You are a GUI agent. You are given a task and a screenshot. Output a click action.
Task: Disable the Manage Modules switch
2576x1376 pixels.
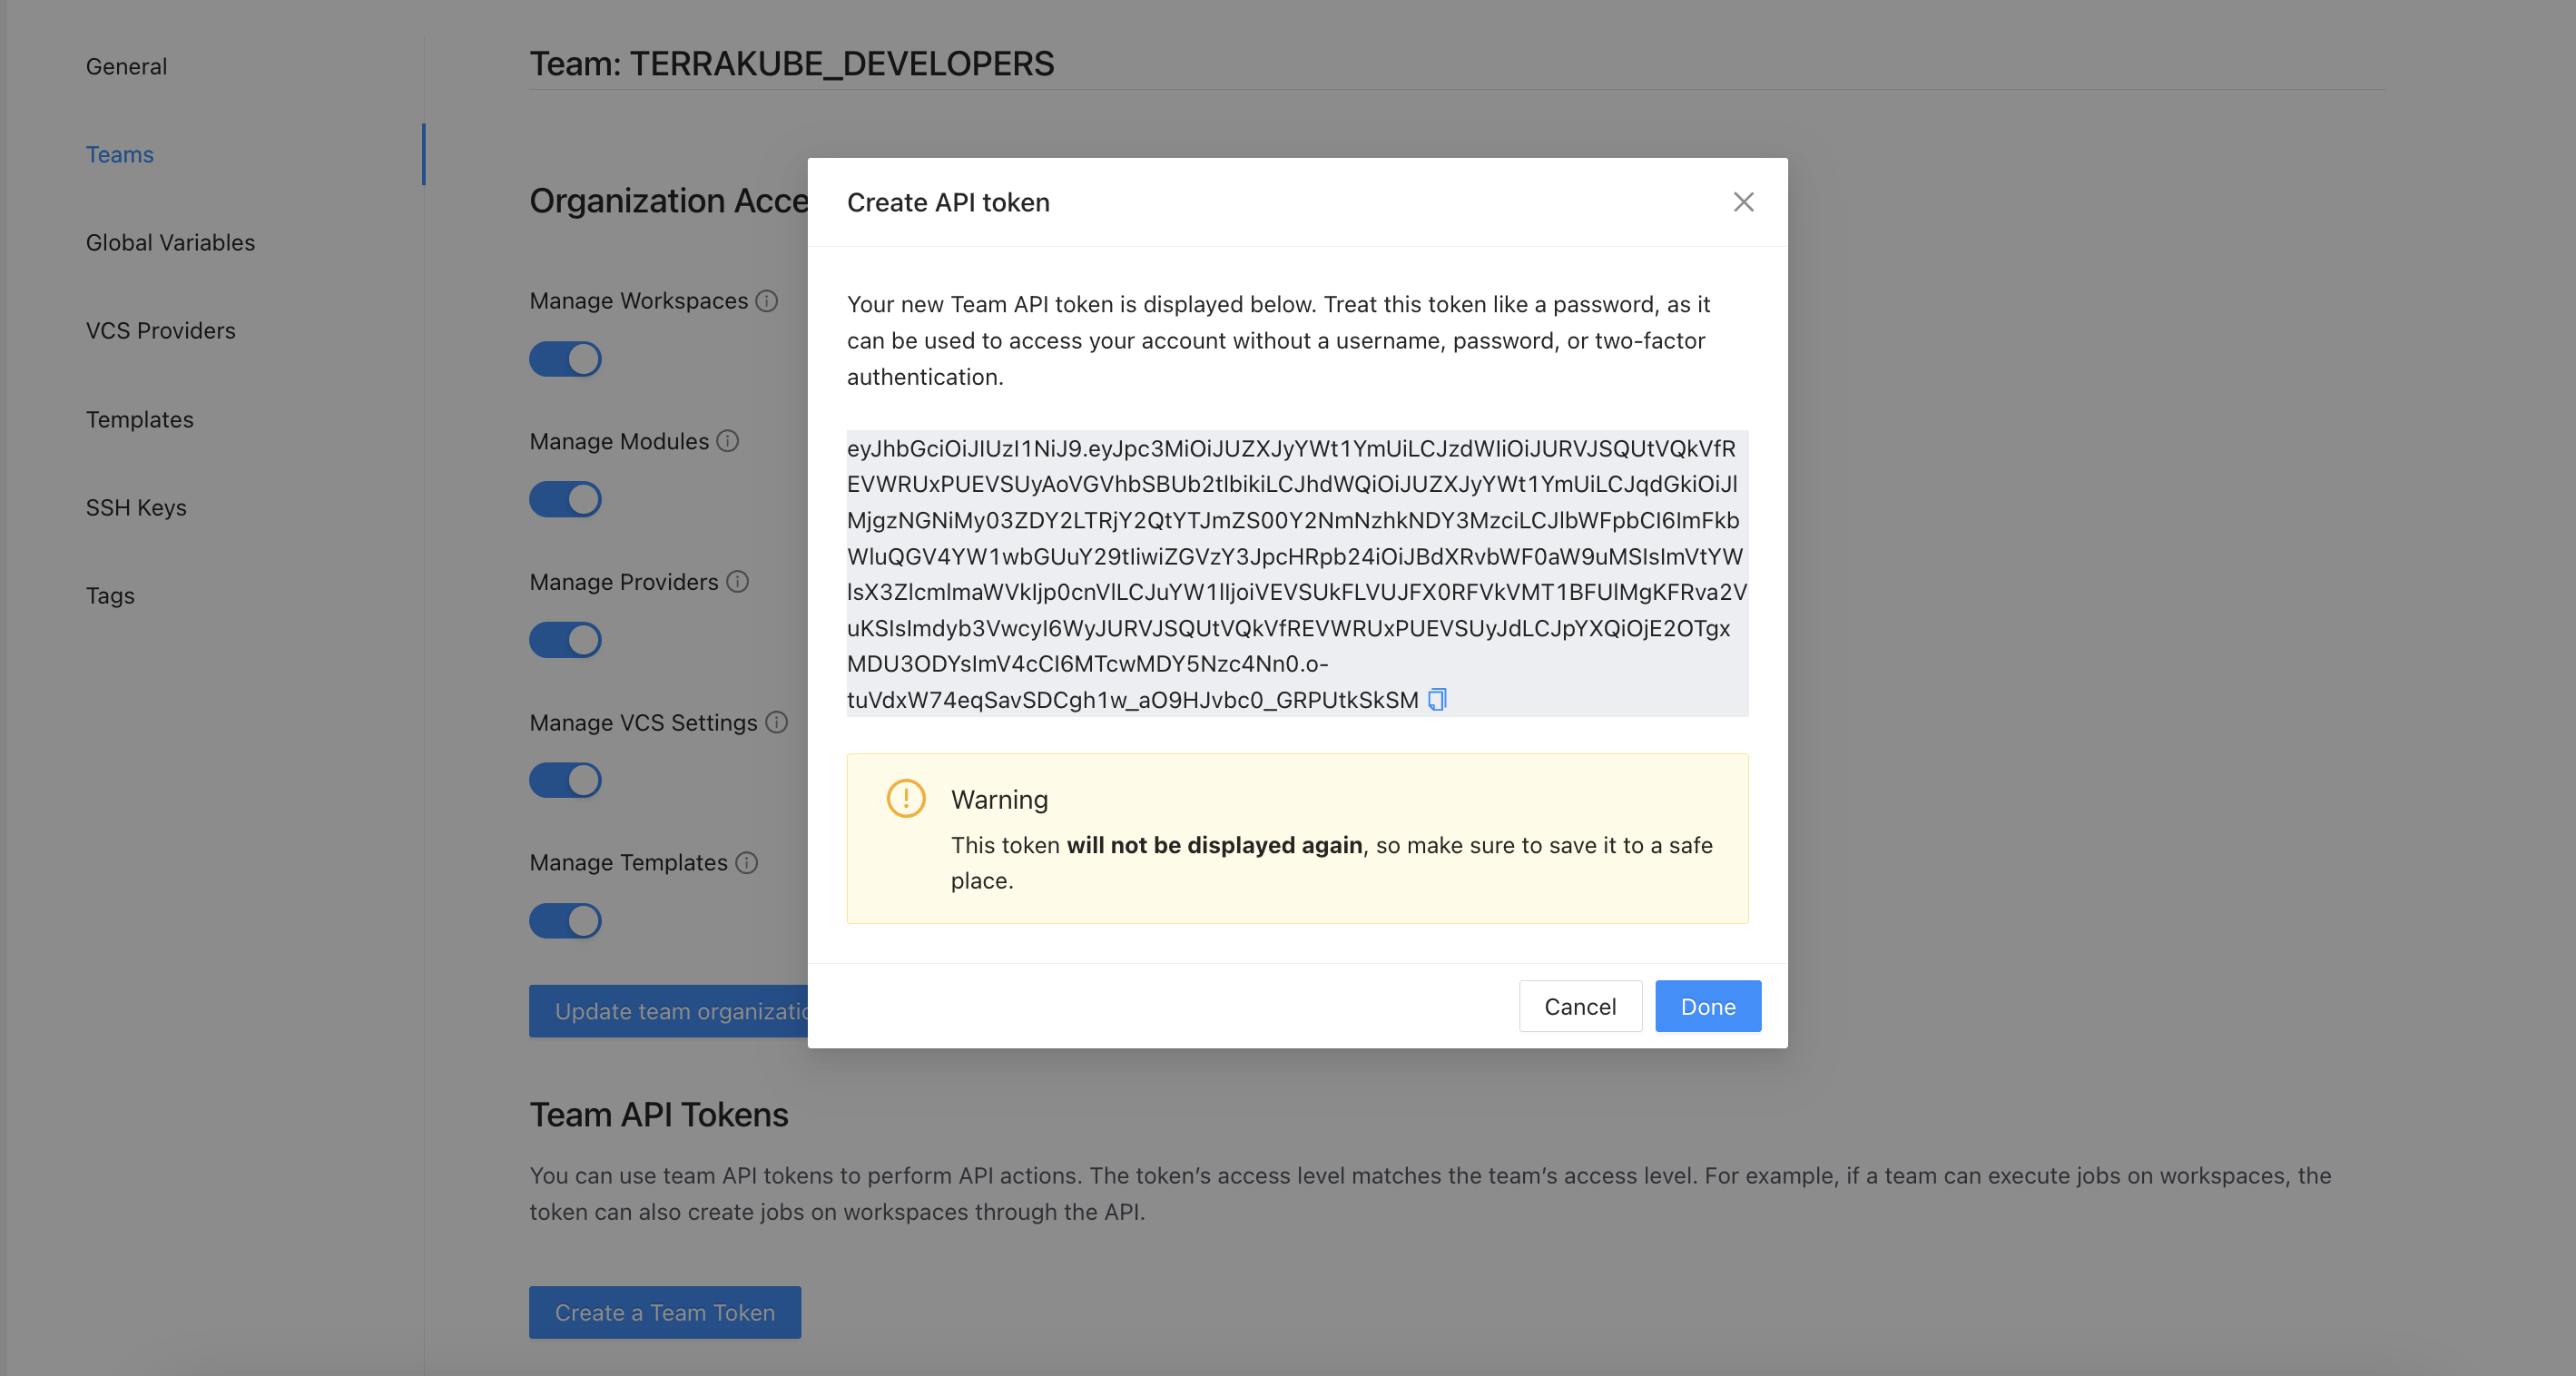[x=565, y=499]
